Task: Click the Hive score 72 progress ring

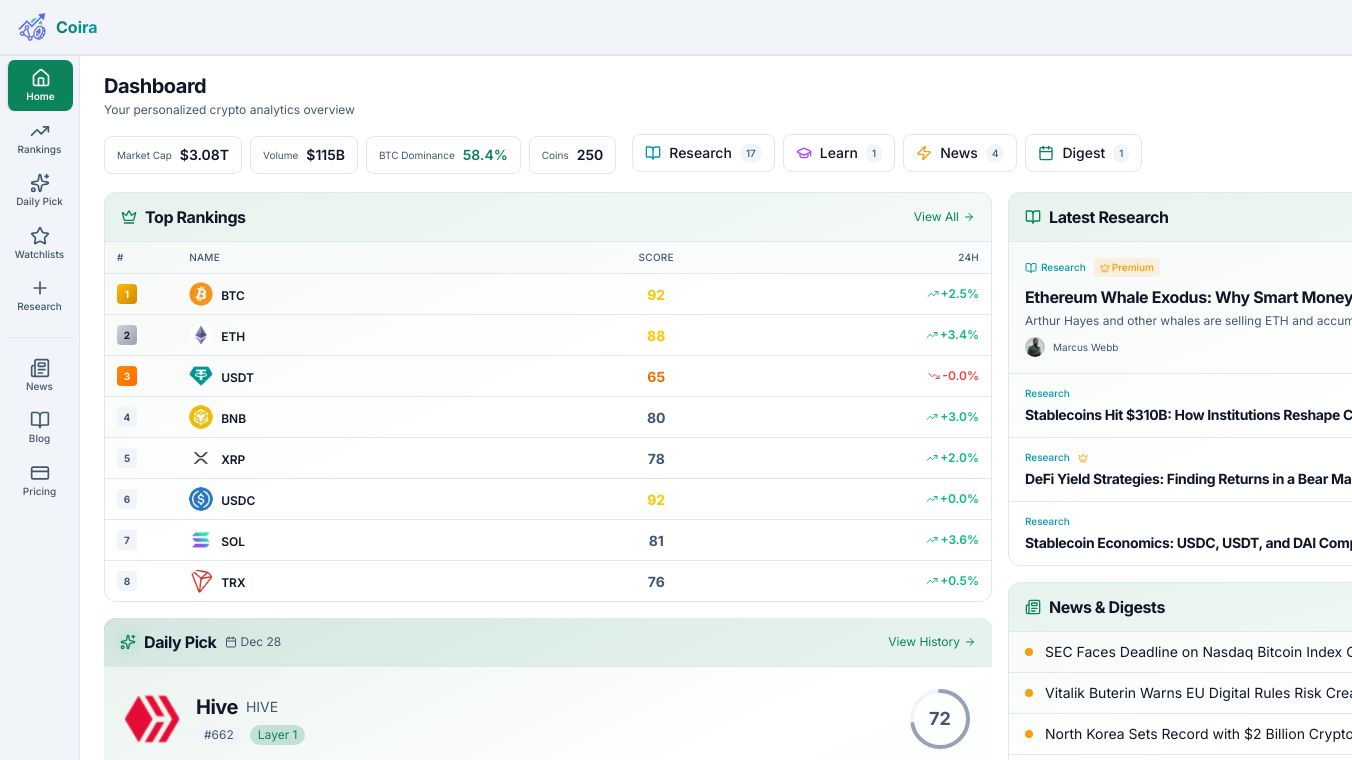Action: pos(939,719)
